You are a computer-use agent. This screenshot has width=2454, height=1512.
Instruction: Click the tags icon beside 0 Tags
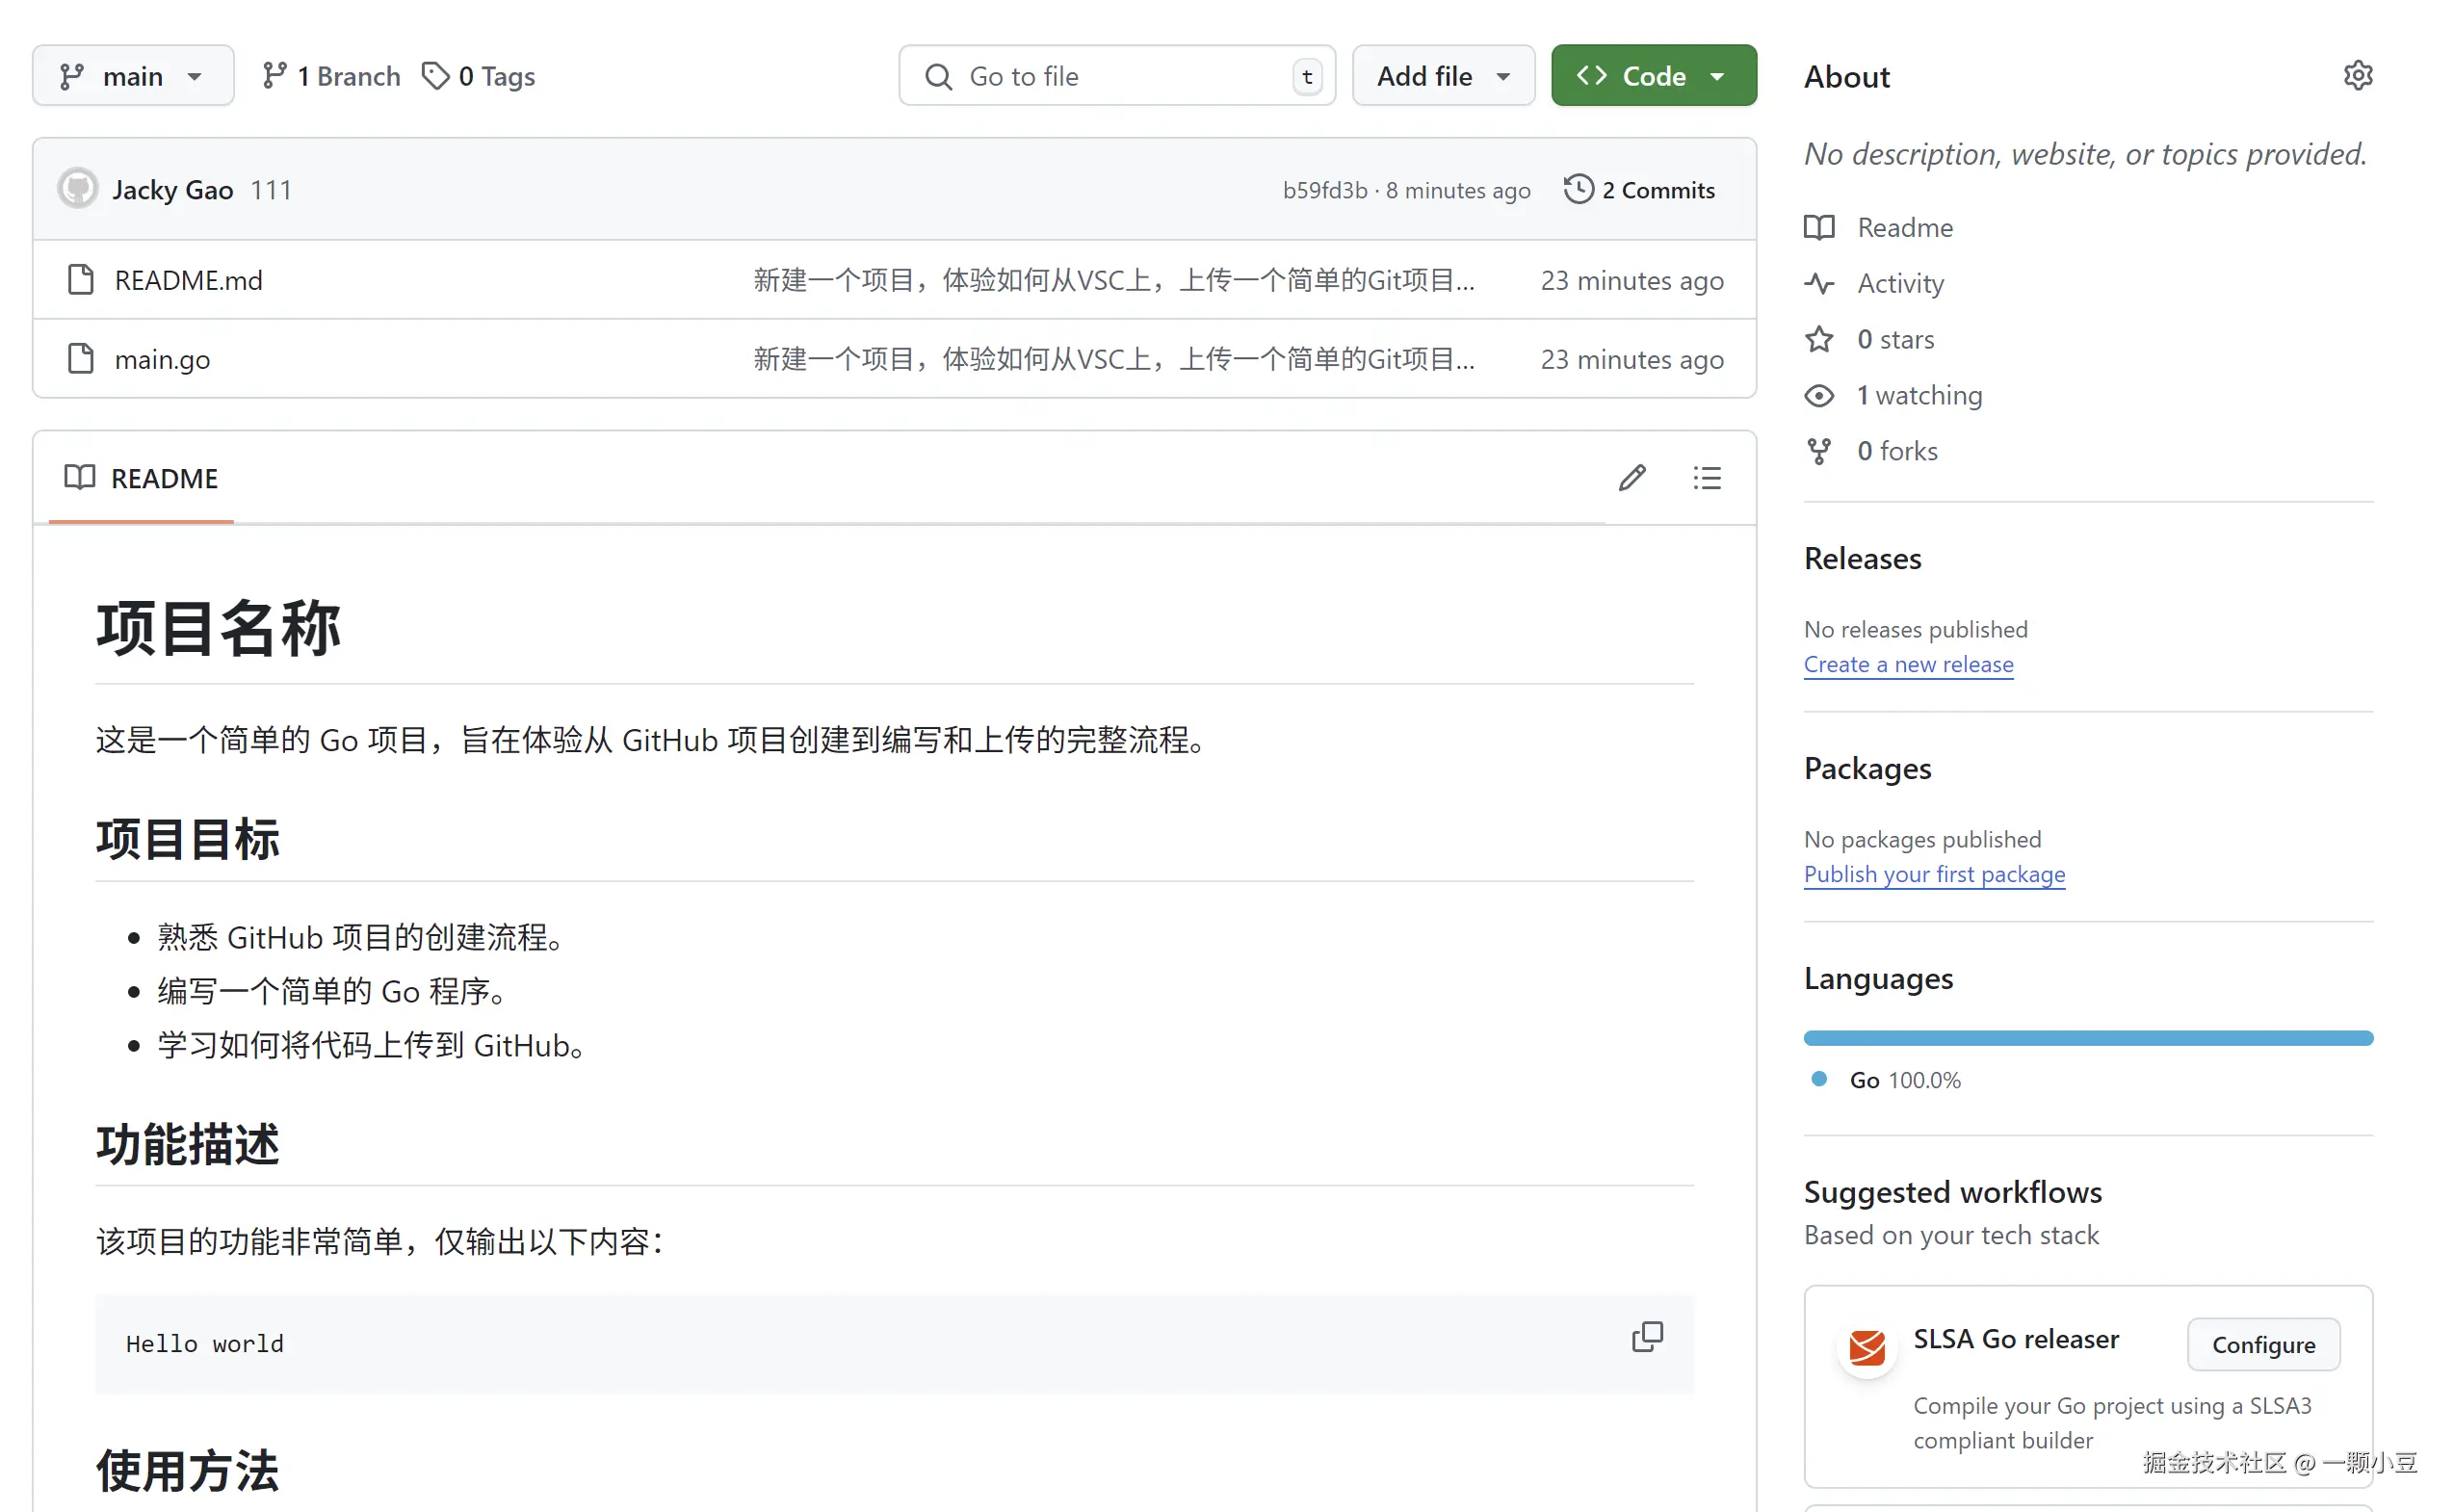(435, 76)
